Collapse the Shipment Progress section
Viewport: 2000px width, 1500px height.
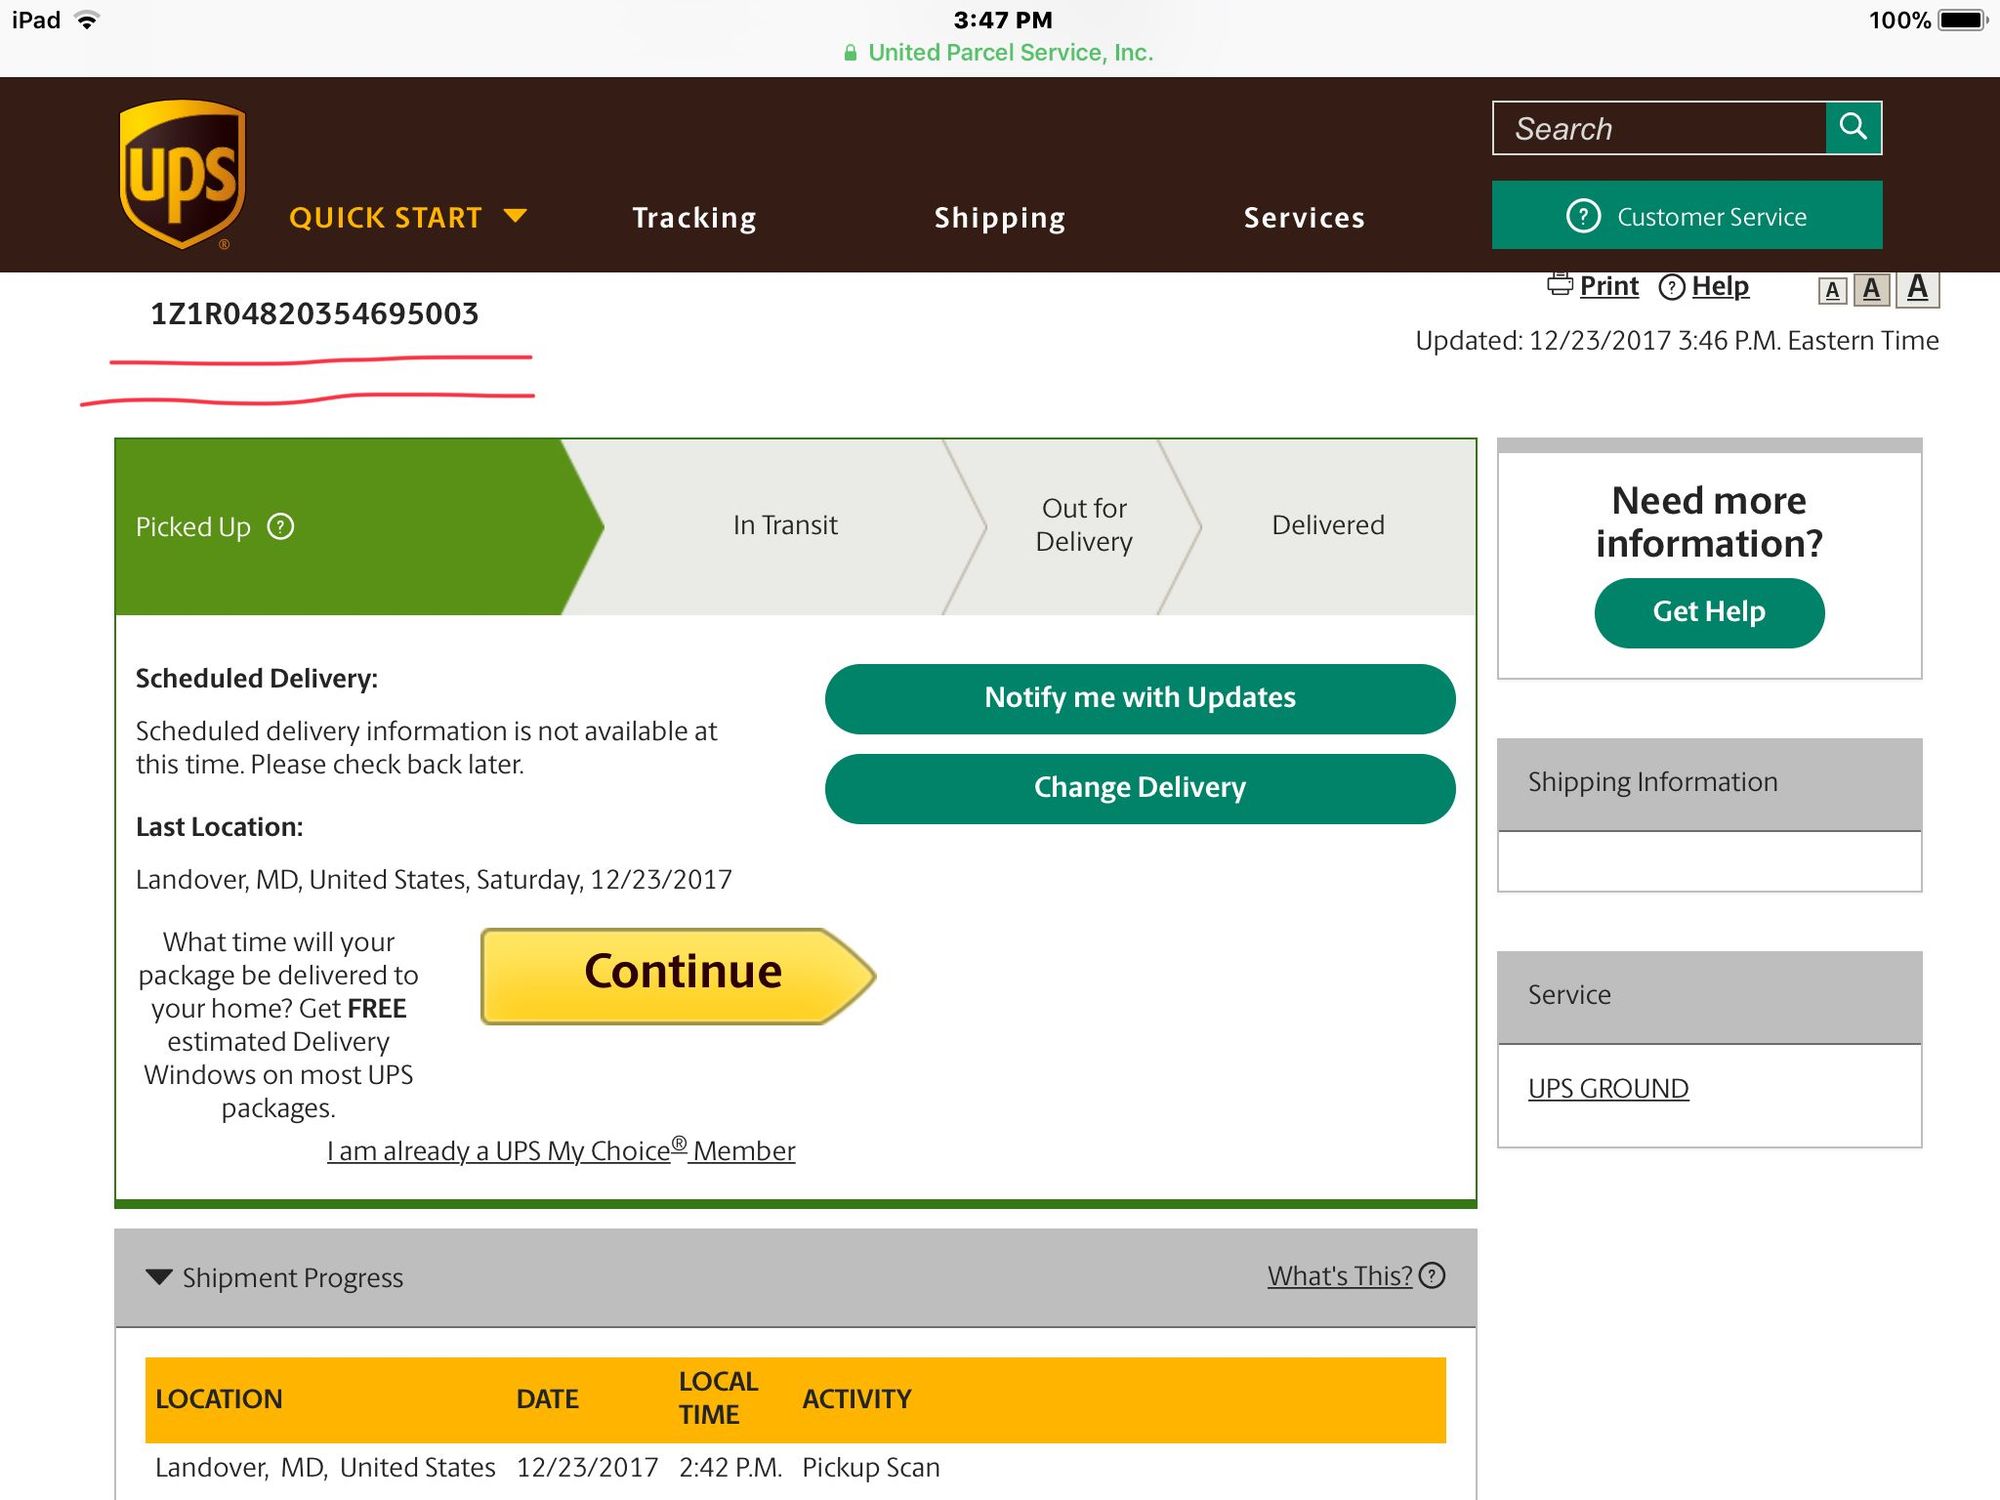pos(159,1277)
